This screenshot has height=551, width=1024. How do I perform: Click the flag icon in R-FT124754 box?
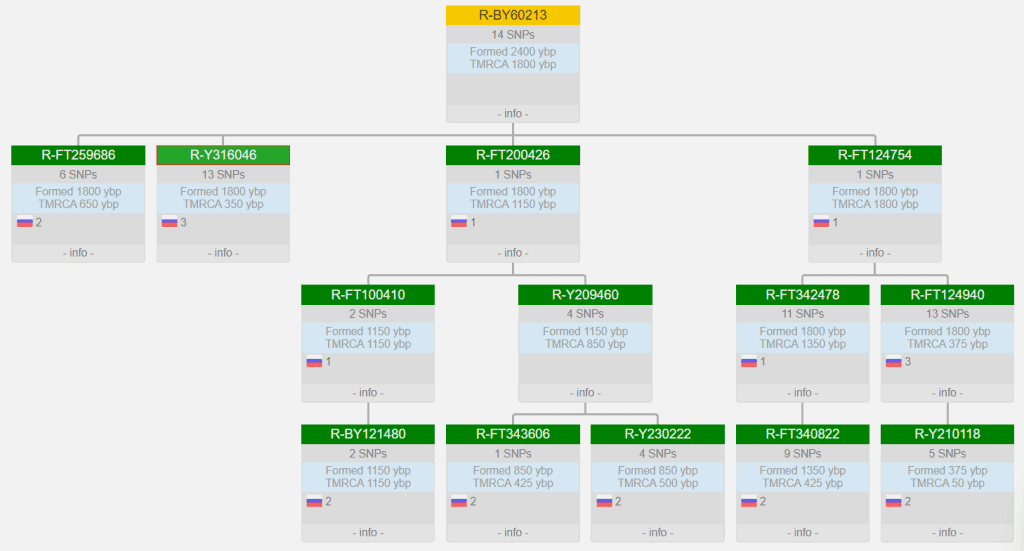[821, 222]
